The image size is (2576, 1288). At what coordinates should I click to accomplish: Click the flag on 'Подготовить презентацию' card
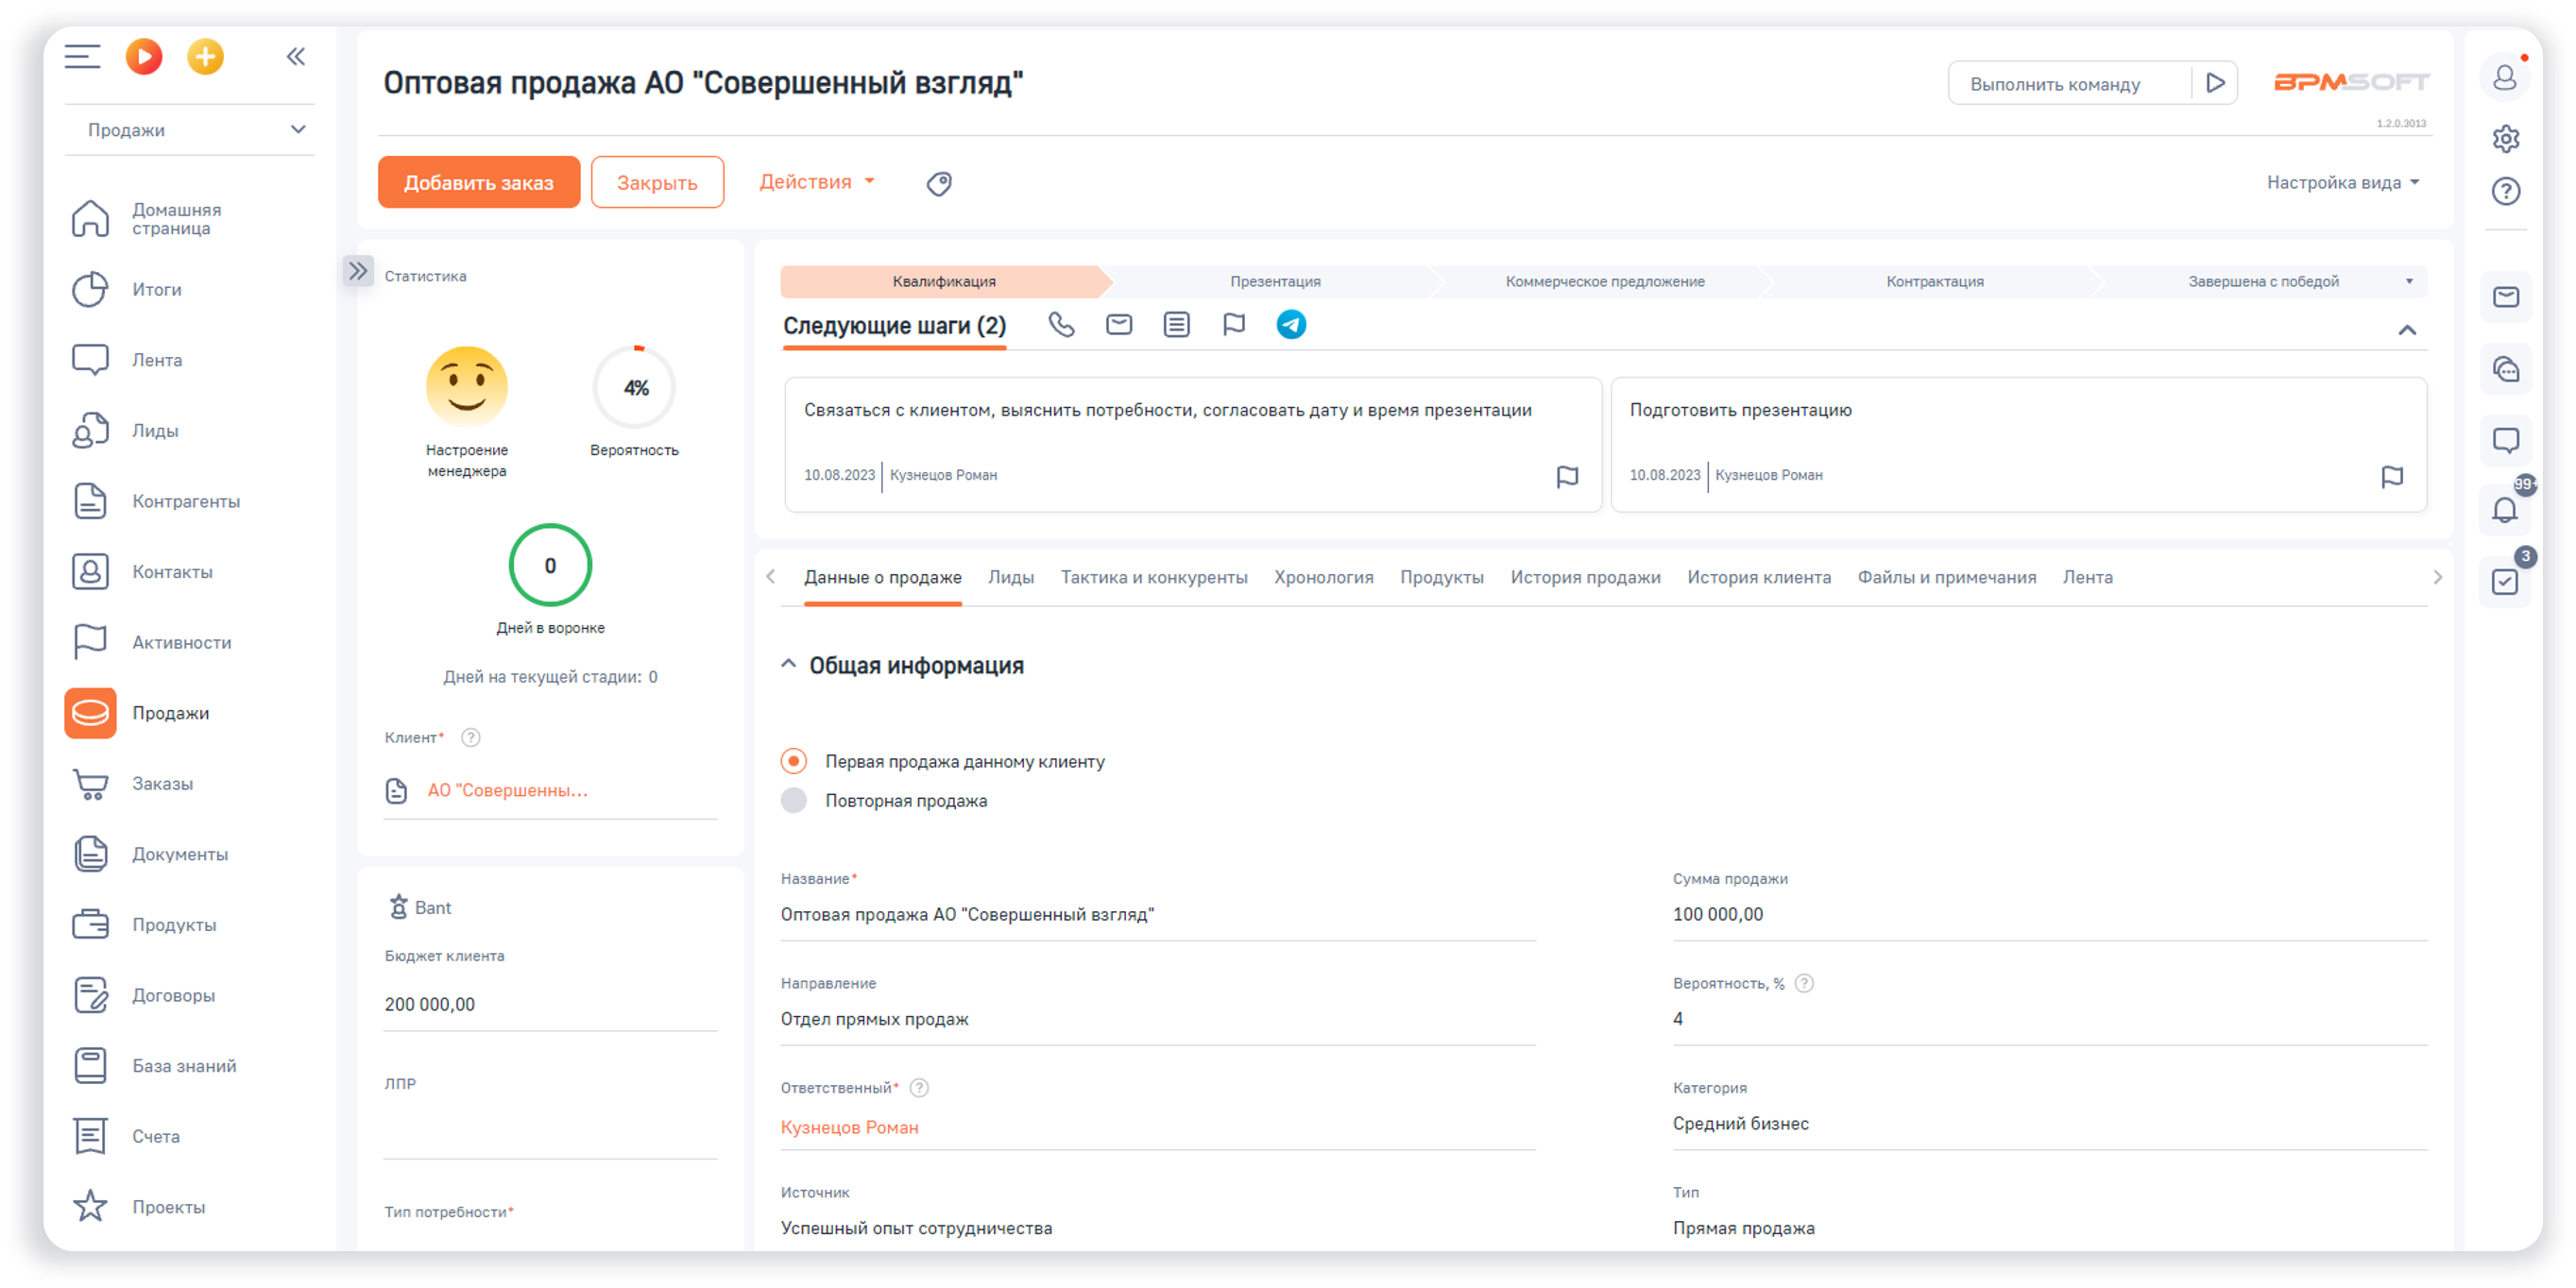2392,477
